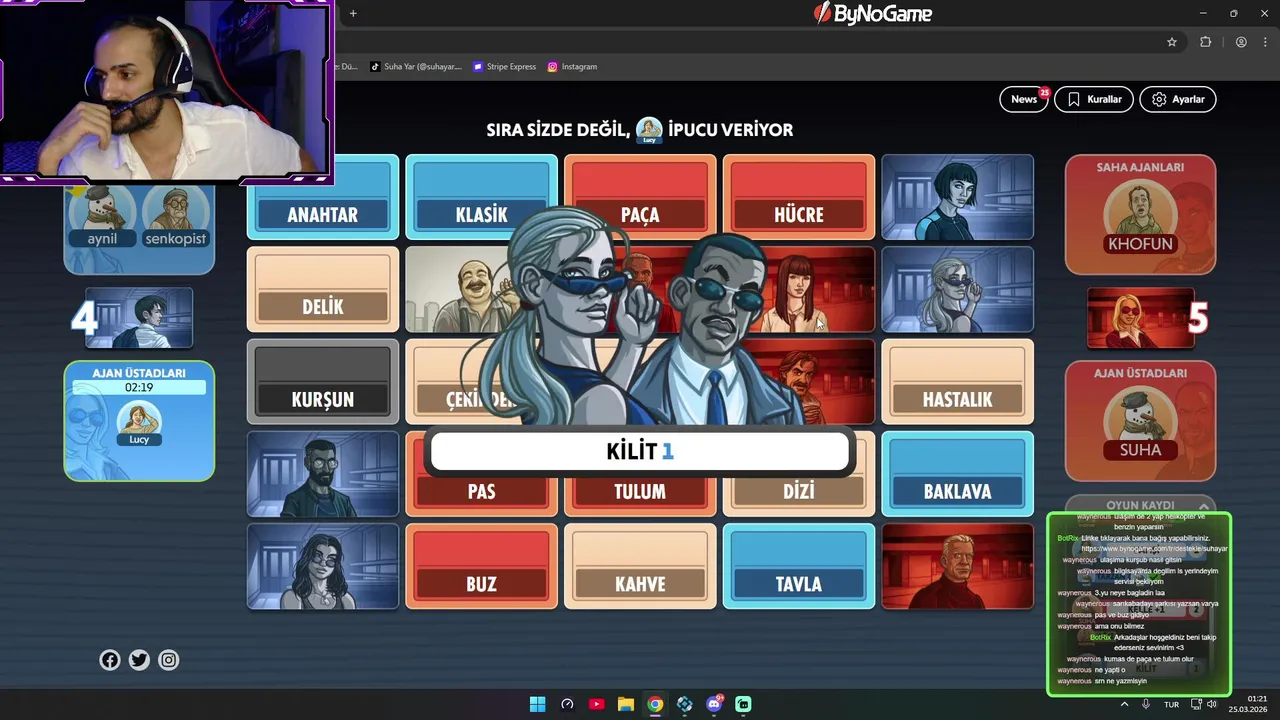The image size is (1280, 720).
Task: Open the volume tray icon
Action: click(1212, 704)
